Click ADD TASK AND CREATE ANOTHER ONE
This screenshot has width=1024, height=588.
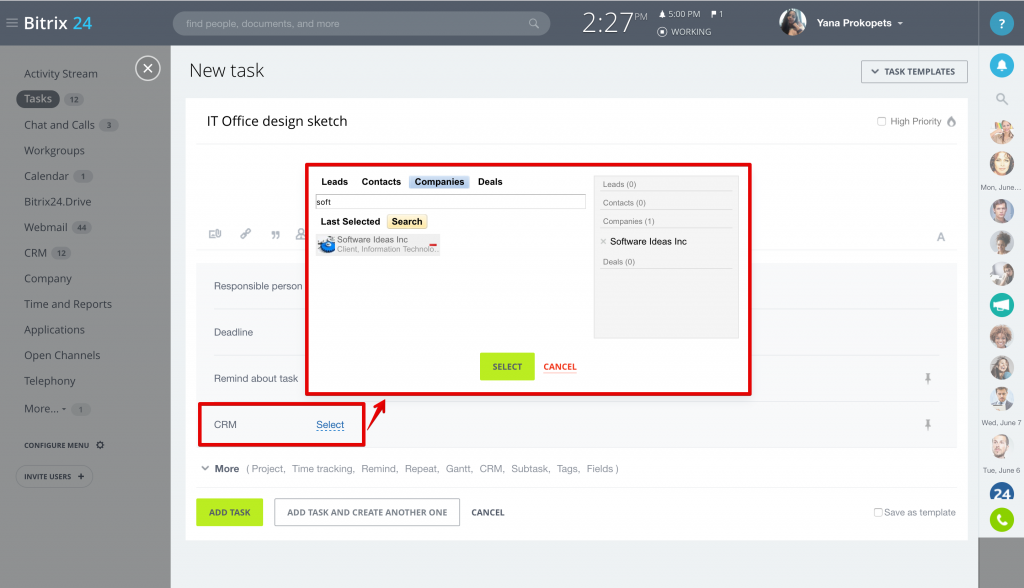(367, 512)
